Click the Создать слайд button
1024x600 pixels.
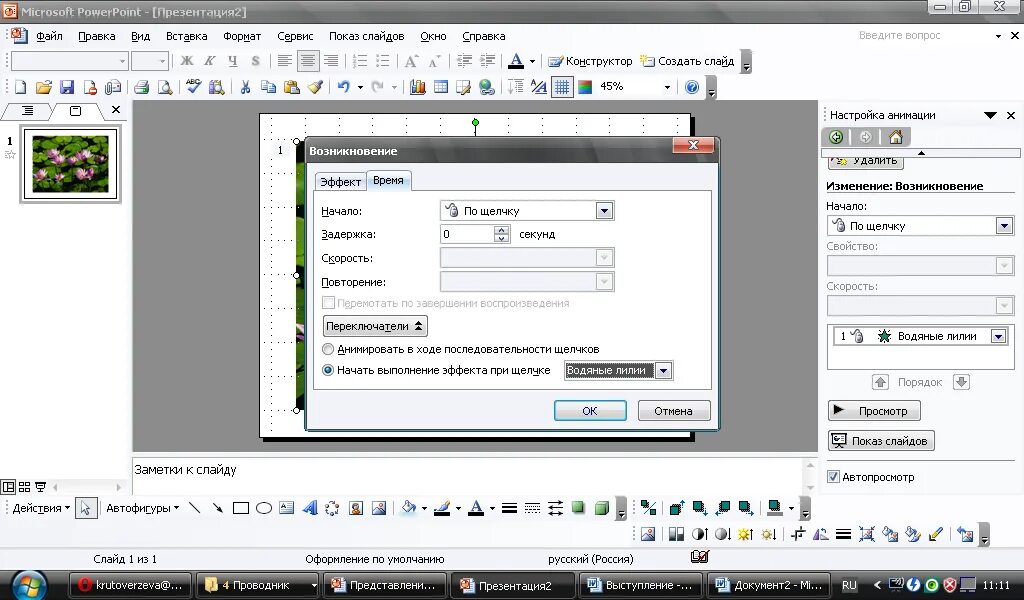click(687, 61)
